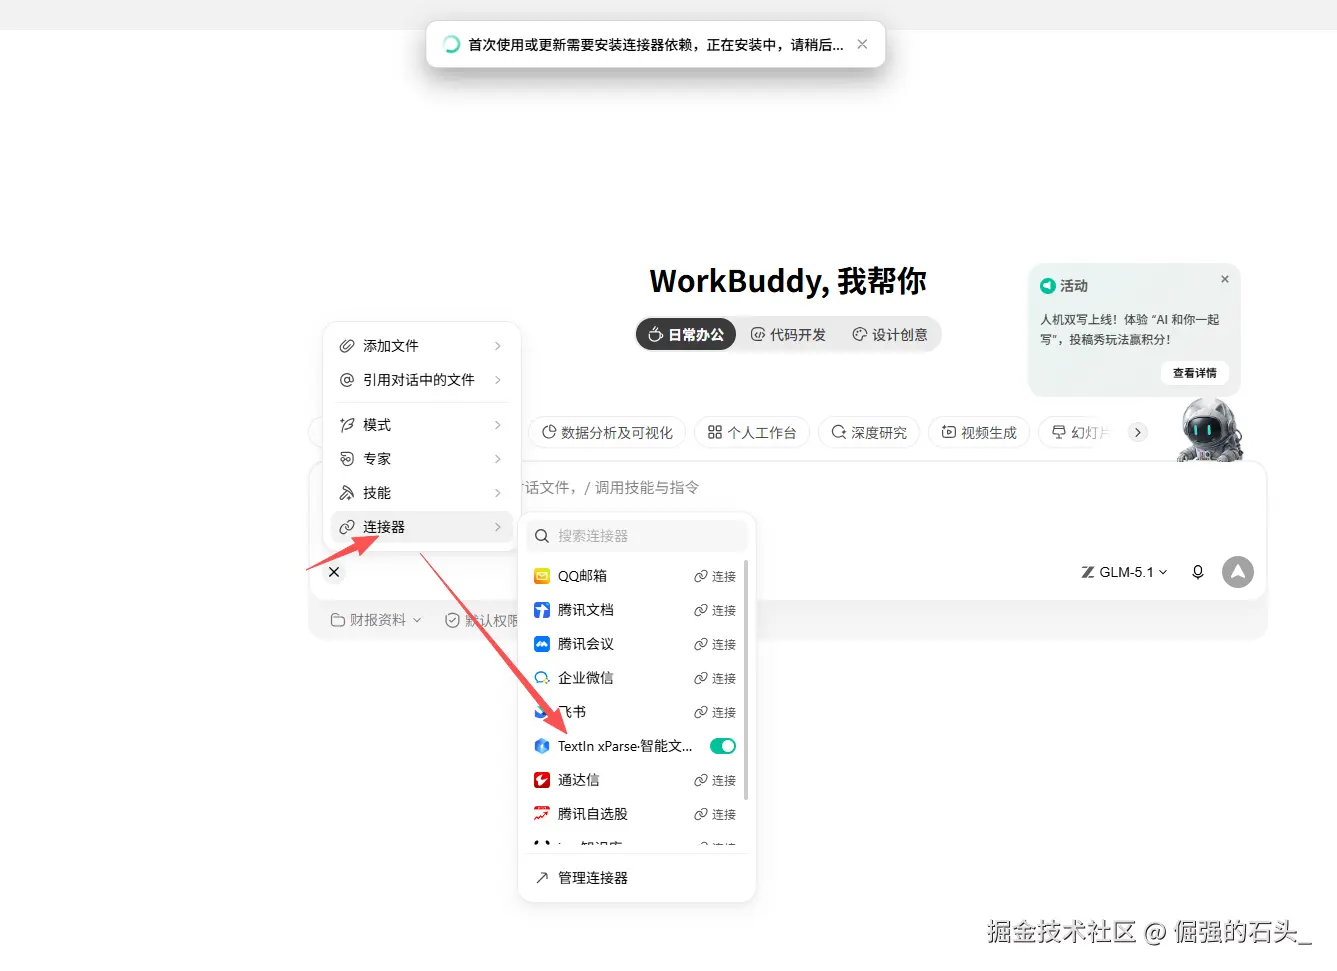Image resolution: width=1337 pixels, height=971 pixels.
Task: Select the 连接器 menu entry
Action: 421,527
